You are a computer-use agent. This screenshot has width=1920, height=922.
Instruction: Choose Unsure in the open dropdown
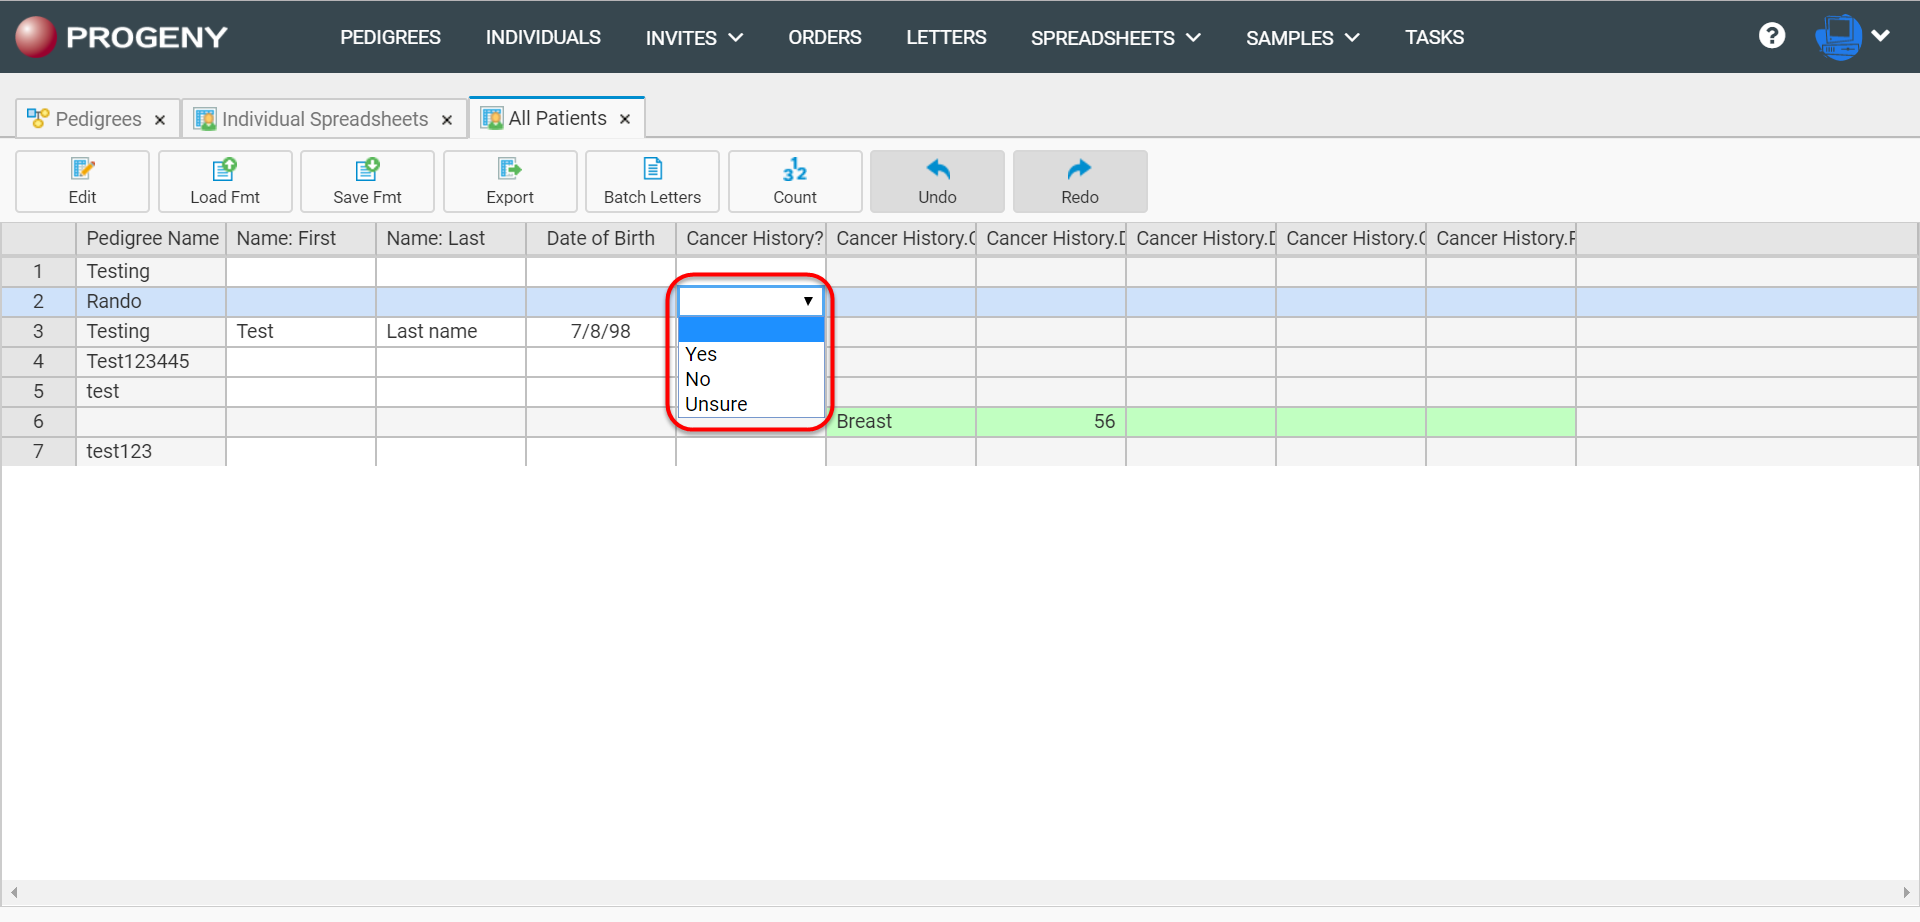716,404
